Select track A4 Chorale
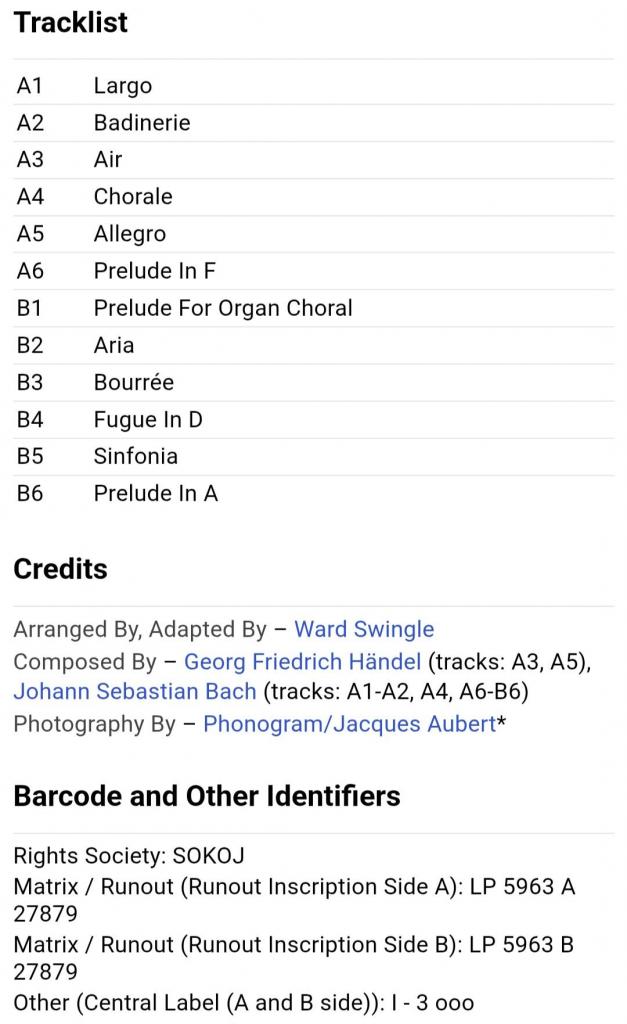Screen dimensions: 627x1024 [x=133, y=196]
